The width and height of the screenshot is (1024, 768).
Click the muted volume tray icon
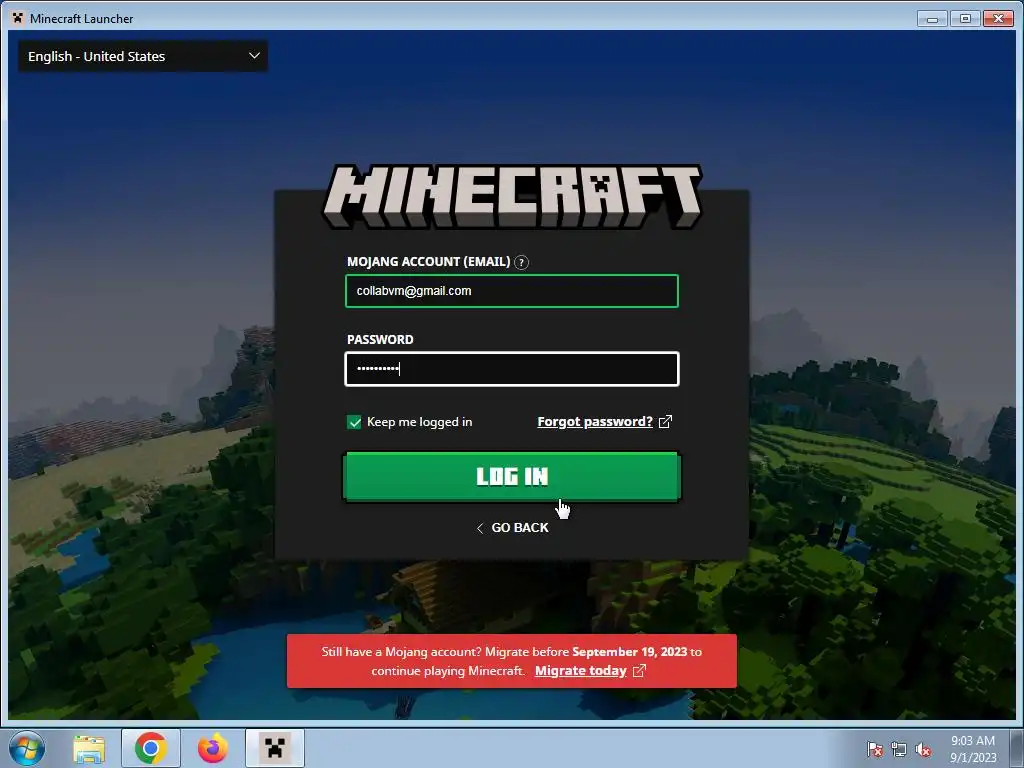(x=923, y=749)
